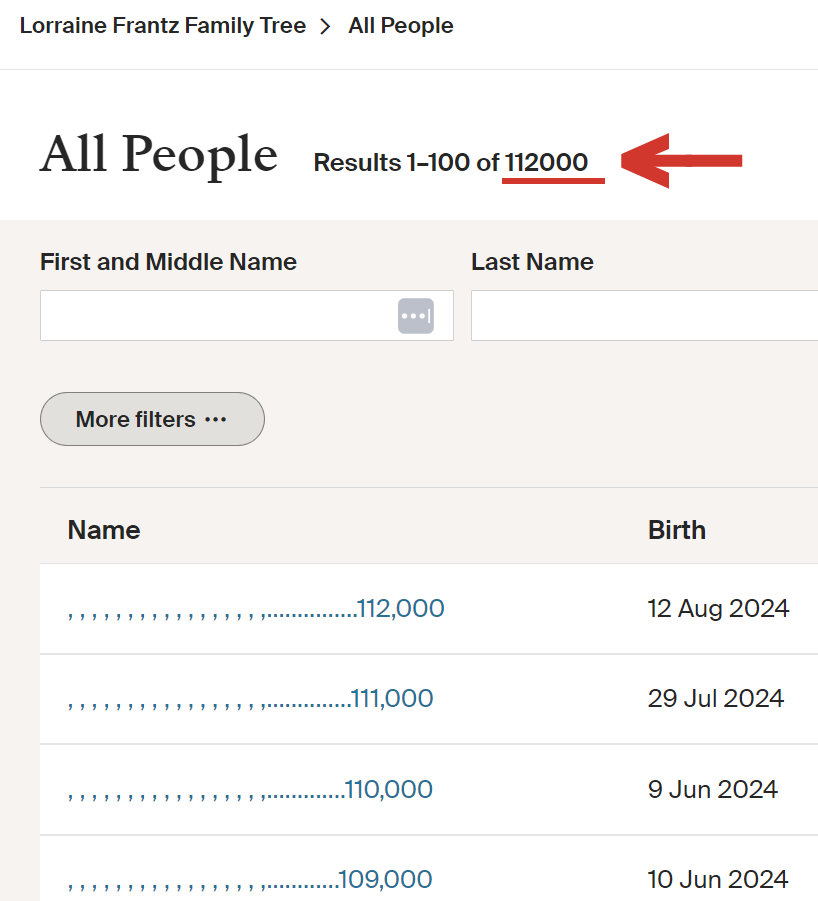This screenshot has height=901, width=818.
Task: Sort by the Birth column header
Action: 677,530
